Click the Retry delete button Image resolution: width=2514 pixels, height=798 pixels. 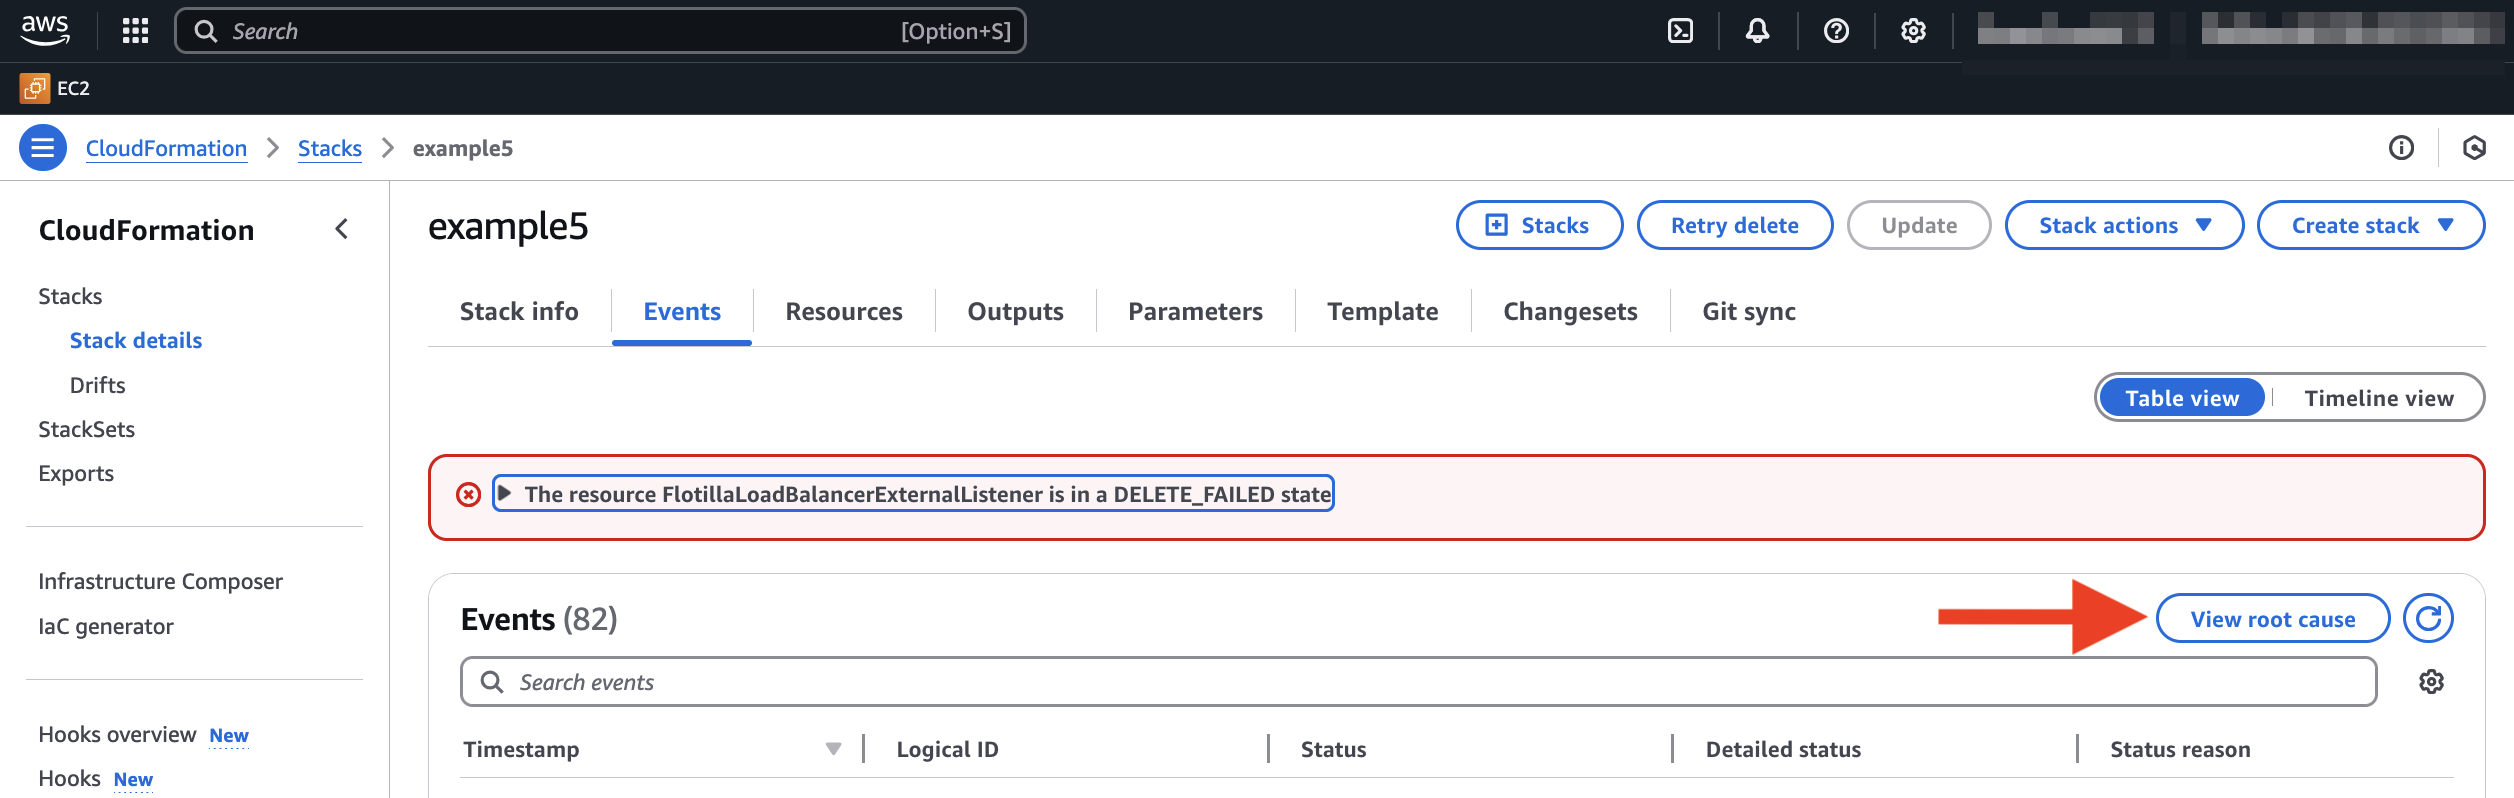(x=1734, y=225)
